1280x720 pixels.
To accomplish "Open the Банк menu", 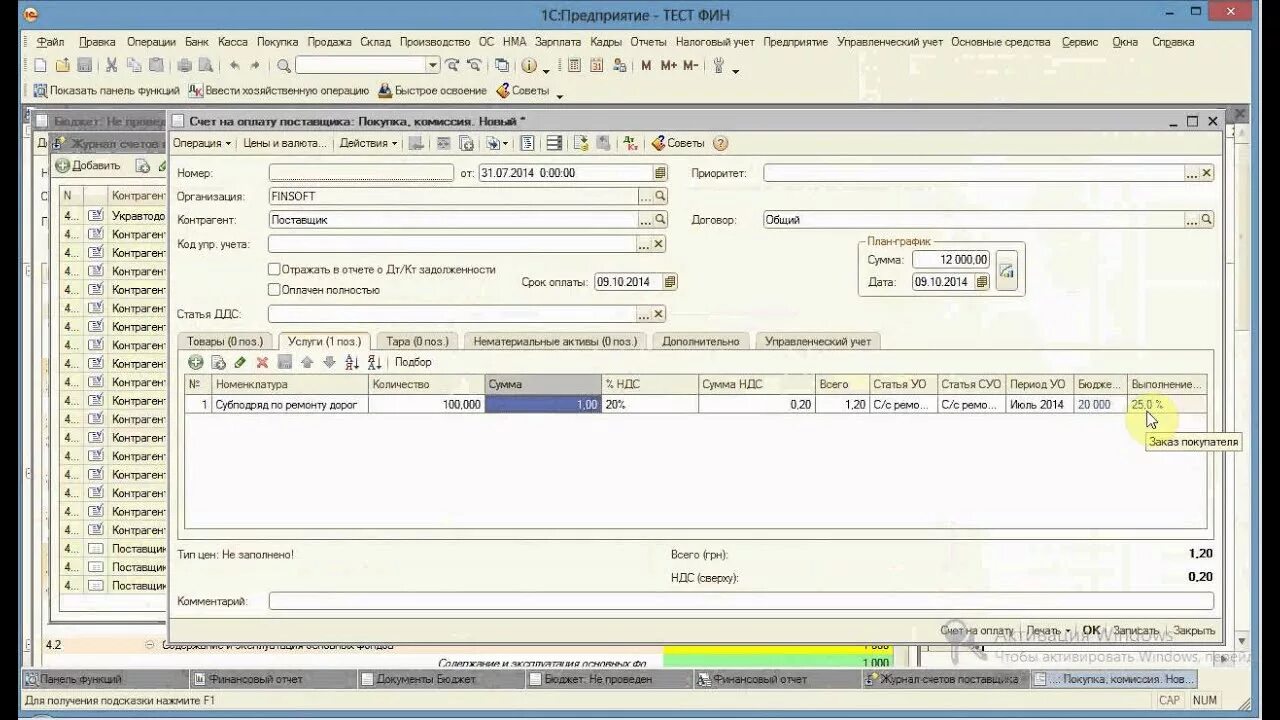I will coord(196,42).
